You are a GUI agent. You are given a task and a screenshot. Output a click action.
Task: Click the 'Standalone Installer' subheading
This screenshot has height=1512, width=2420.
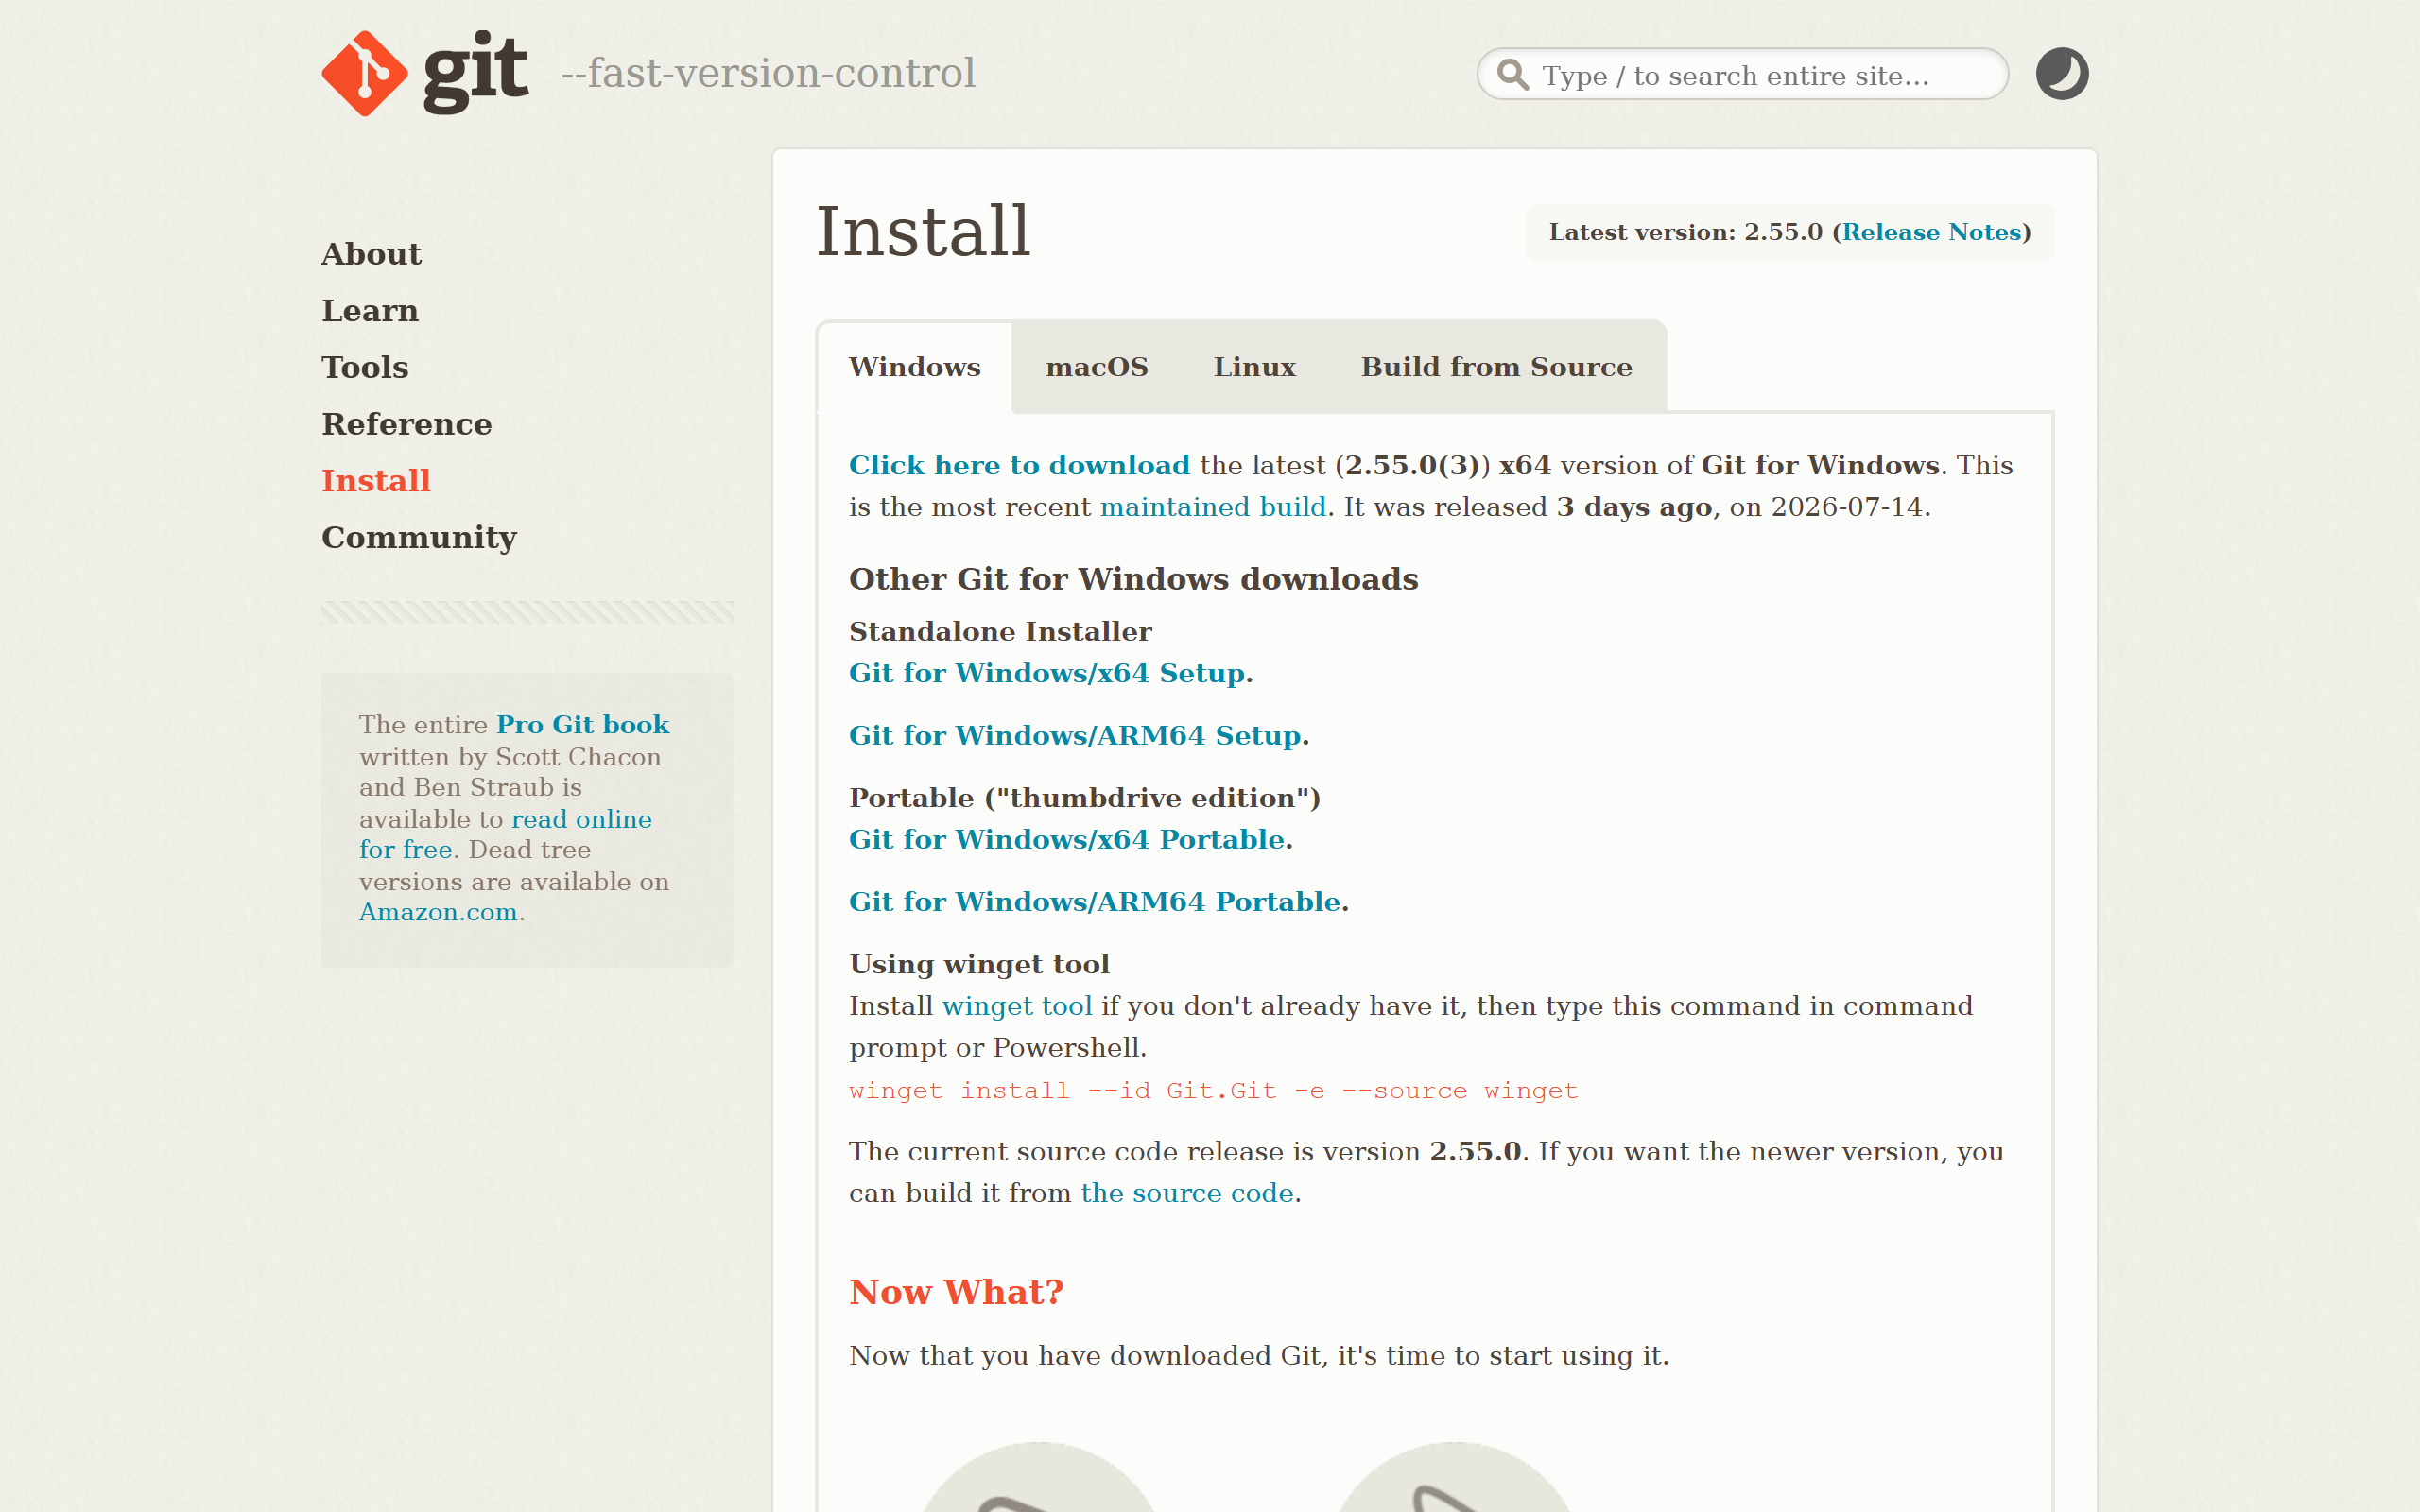point(1000,632)
